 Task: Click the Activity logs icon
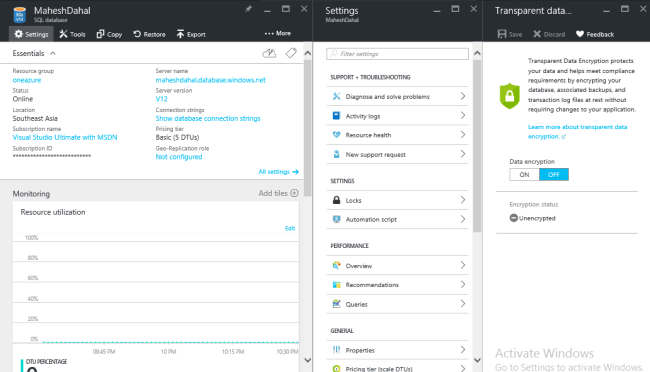[x=337, y=116]
